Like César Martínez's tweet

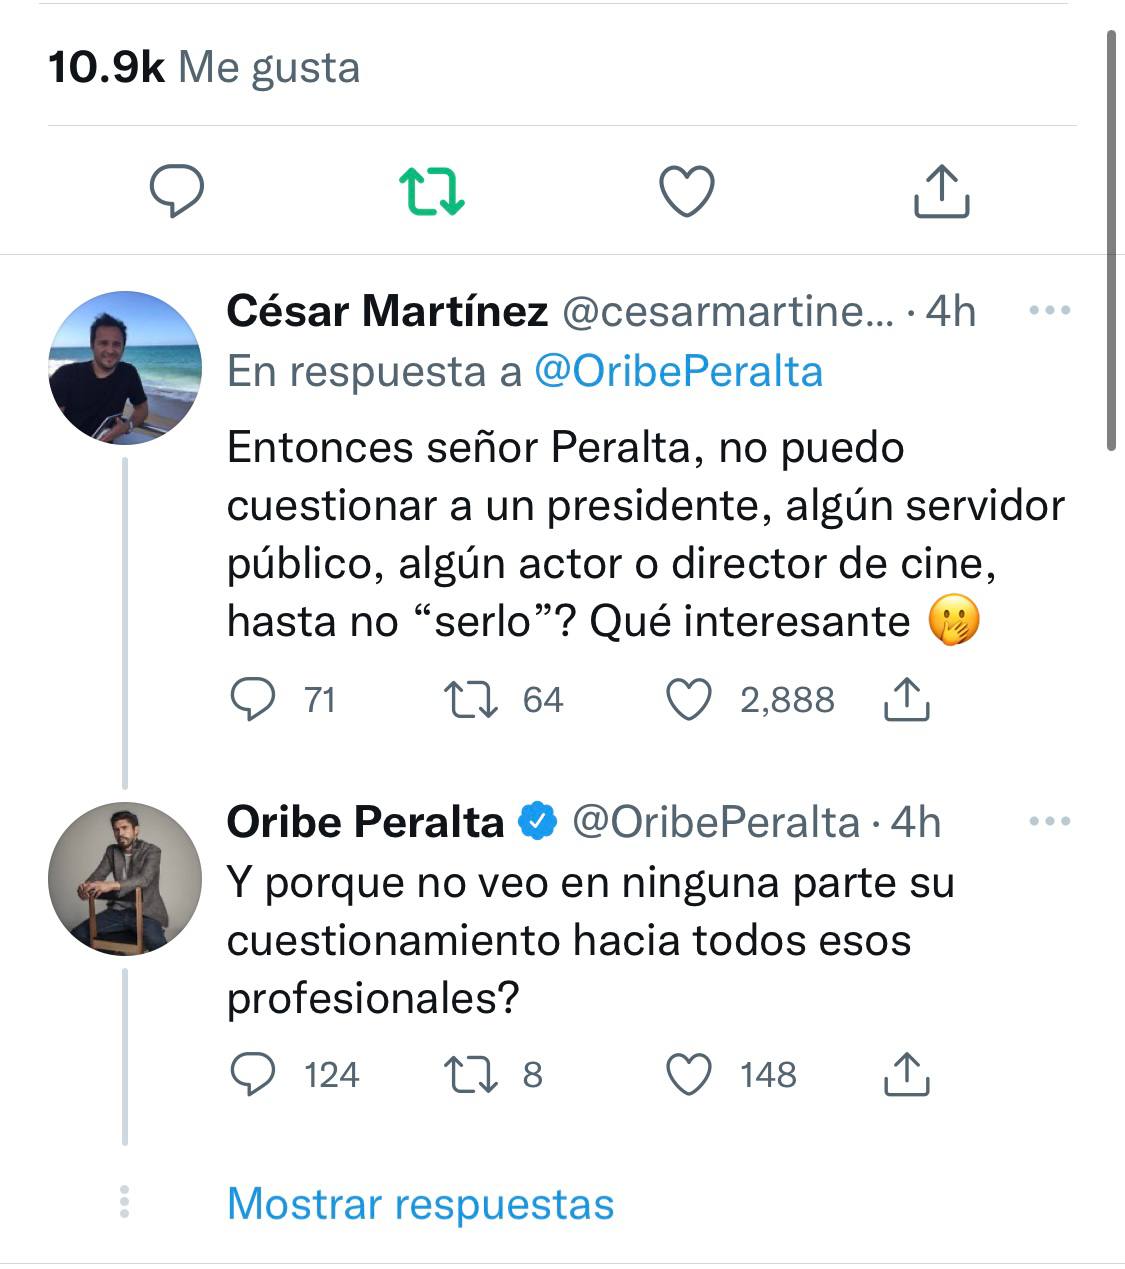[689, 700]
